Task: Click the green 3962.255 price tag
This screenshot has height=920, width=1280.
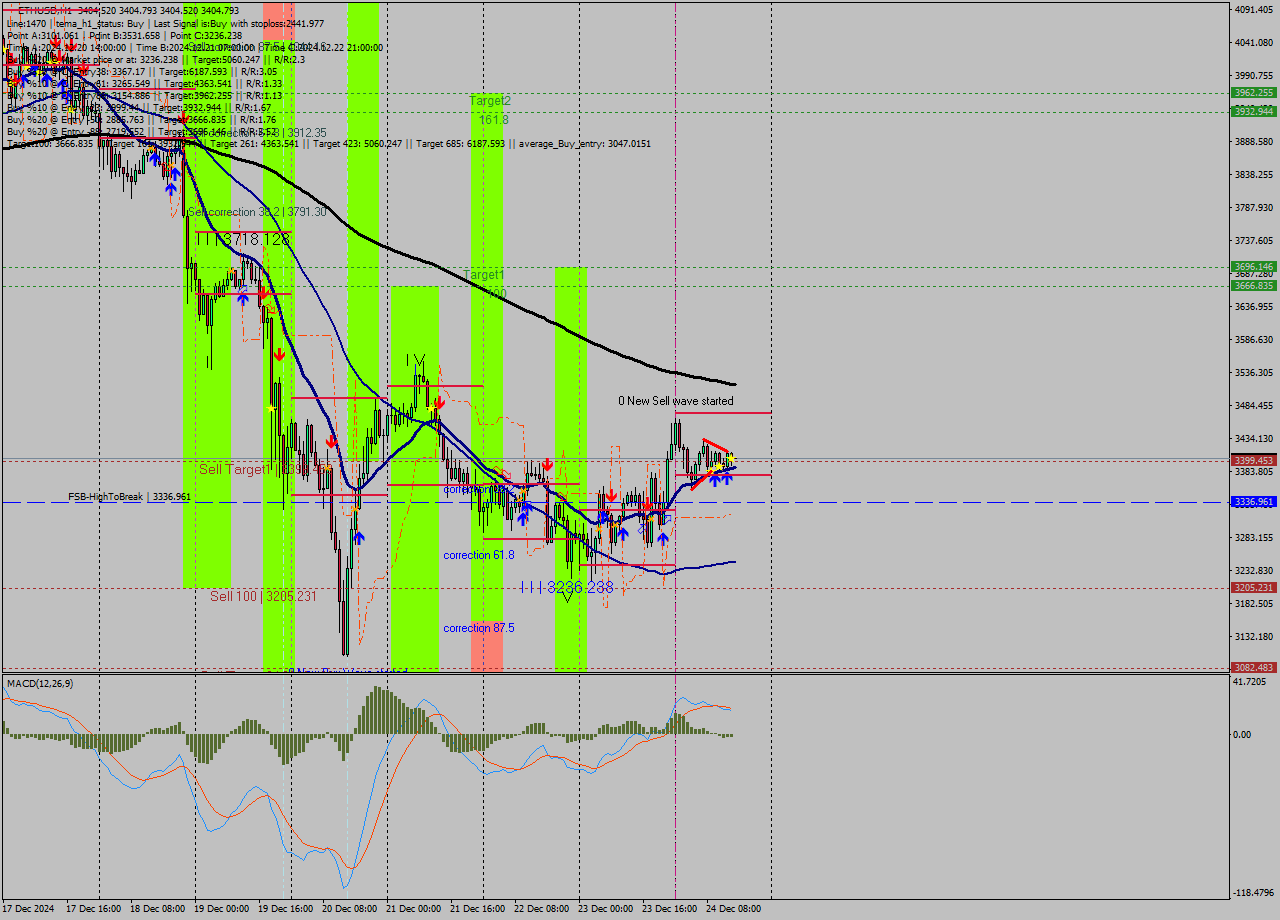Action: click(x=1253, y=92)
